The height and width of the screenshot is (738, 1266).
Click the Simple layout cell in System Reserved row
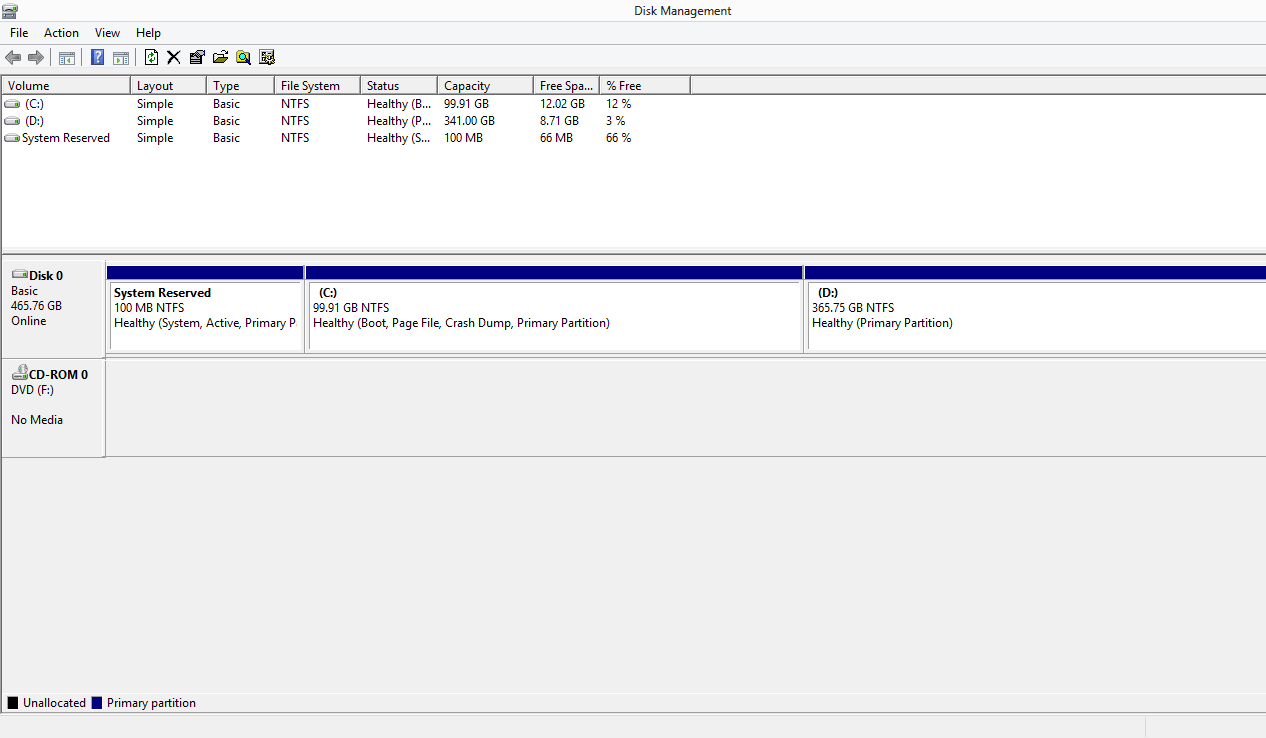155,138
